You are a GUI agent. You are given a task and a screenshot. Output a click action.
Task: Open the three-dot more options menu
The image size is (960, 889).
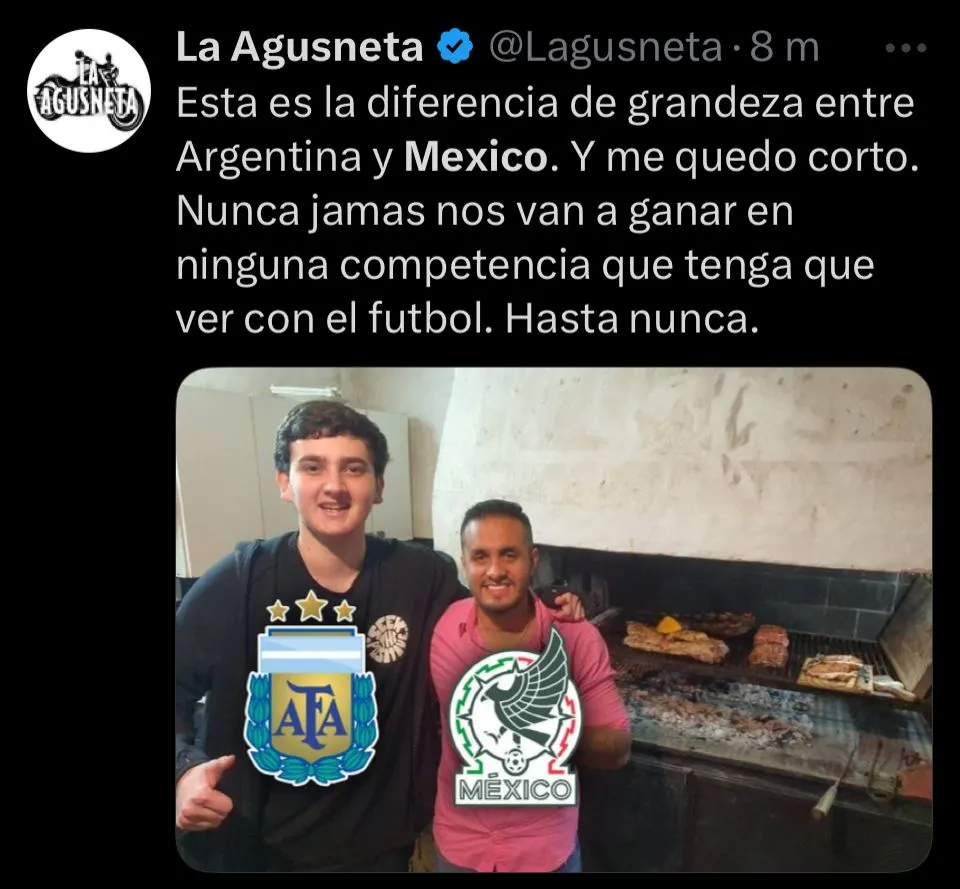point(906,47)
